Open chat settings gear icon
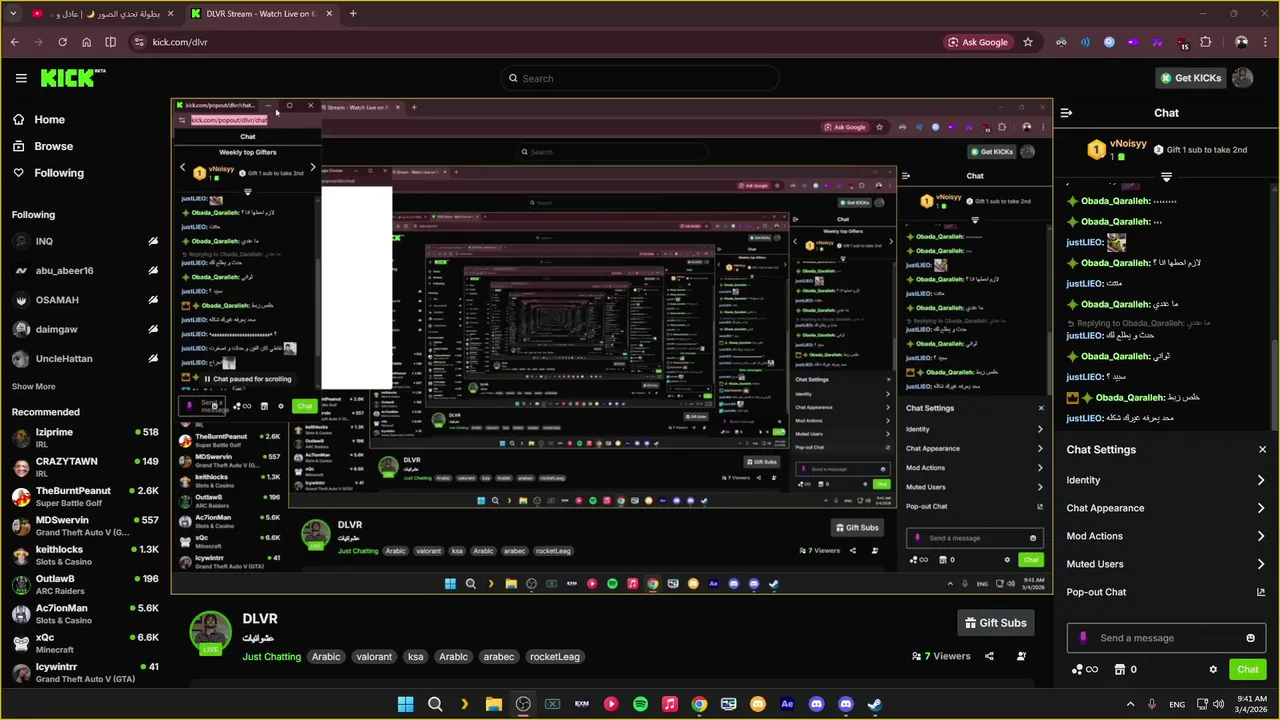 tap(1213, 670)
